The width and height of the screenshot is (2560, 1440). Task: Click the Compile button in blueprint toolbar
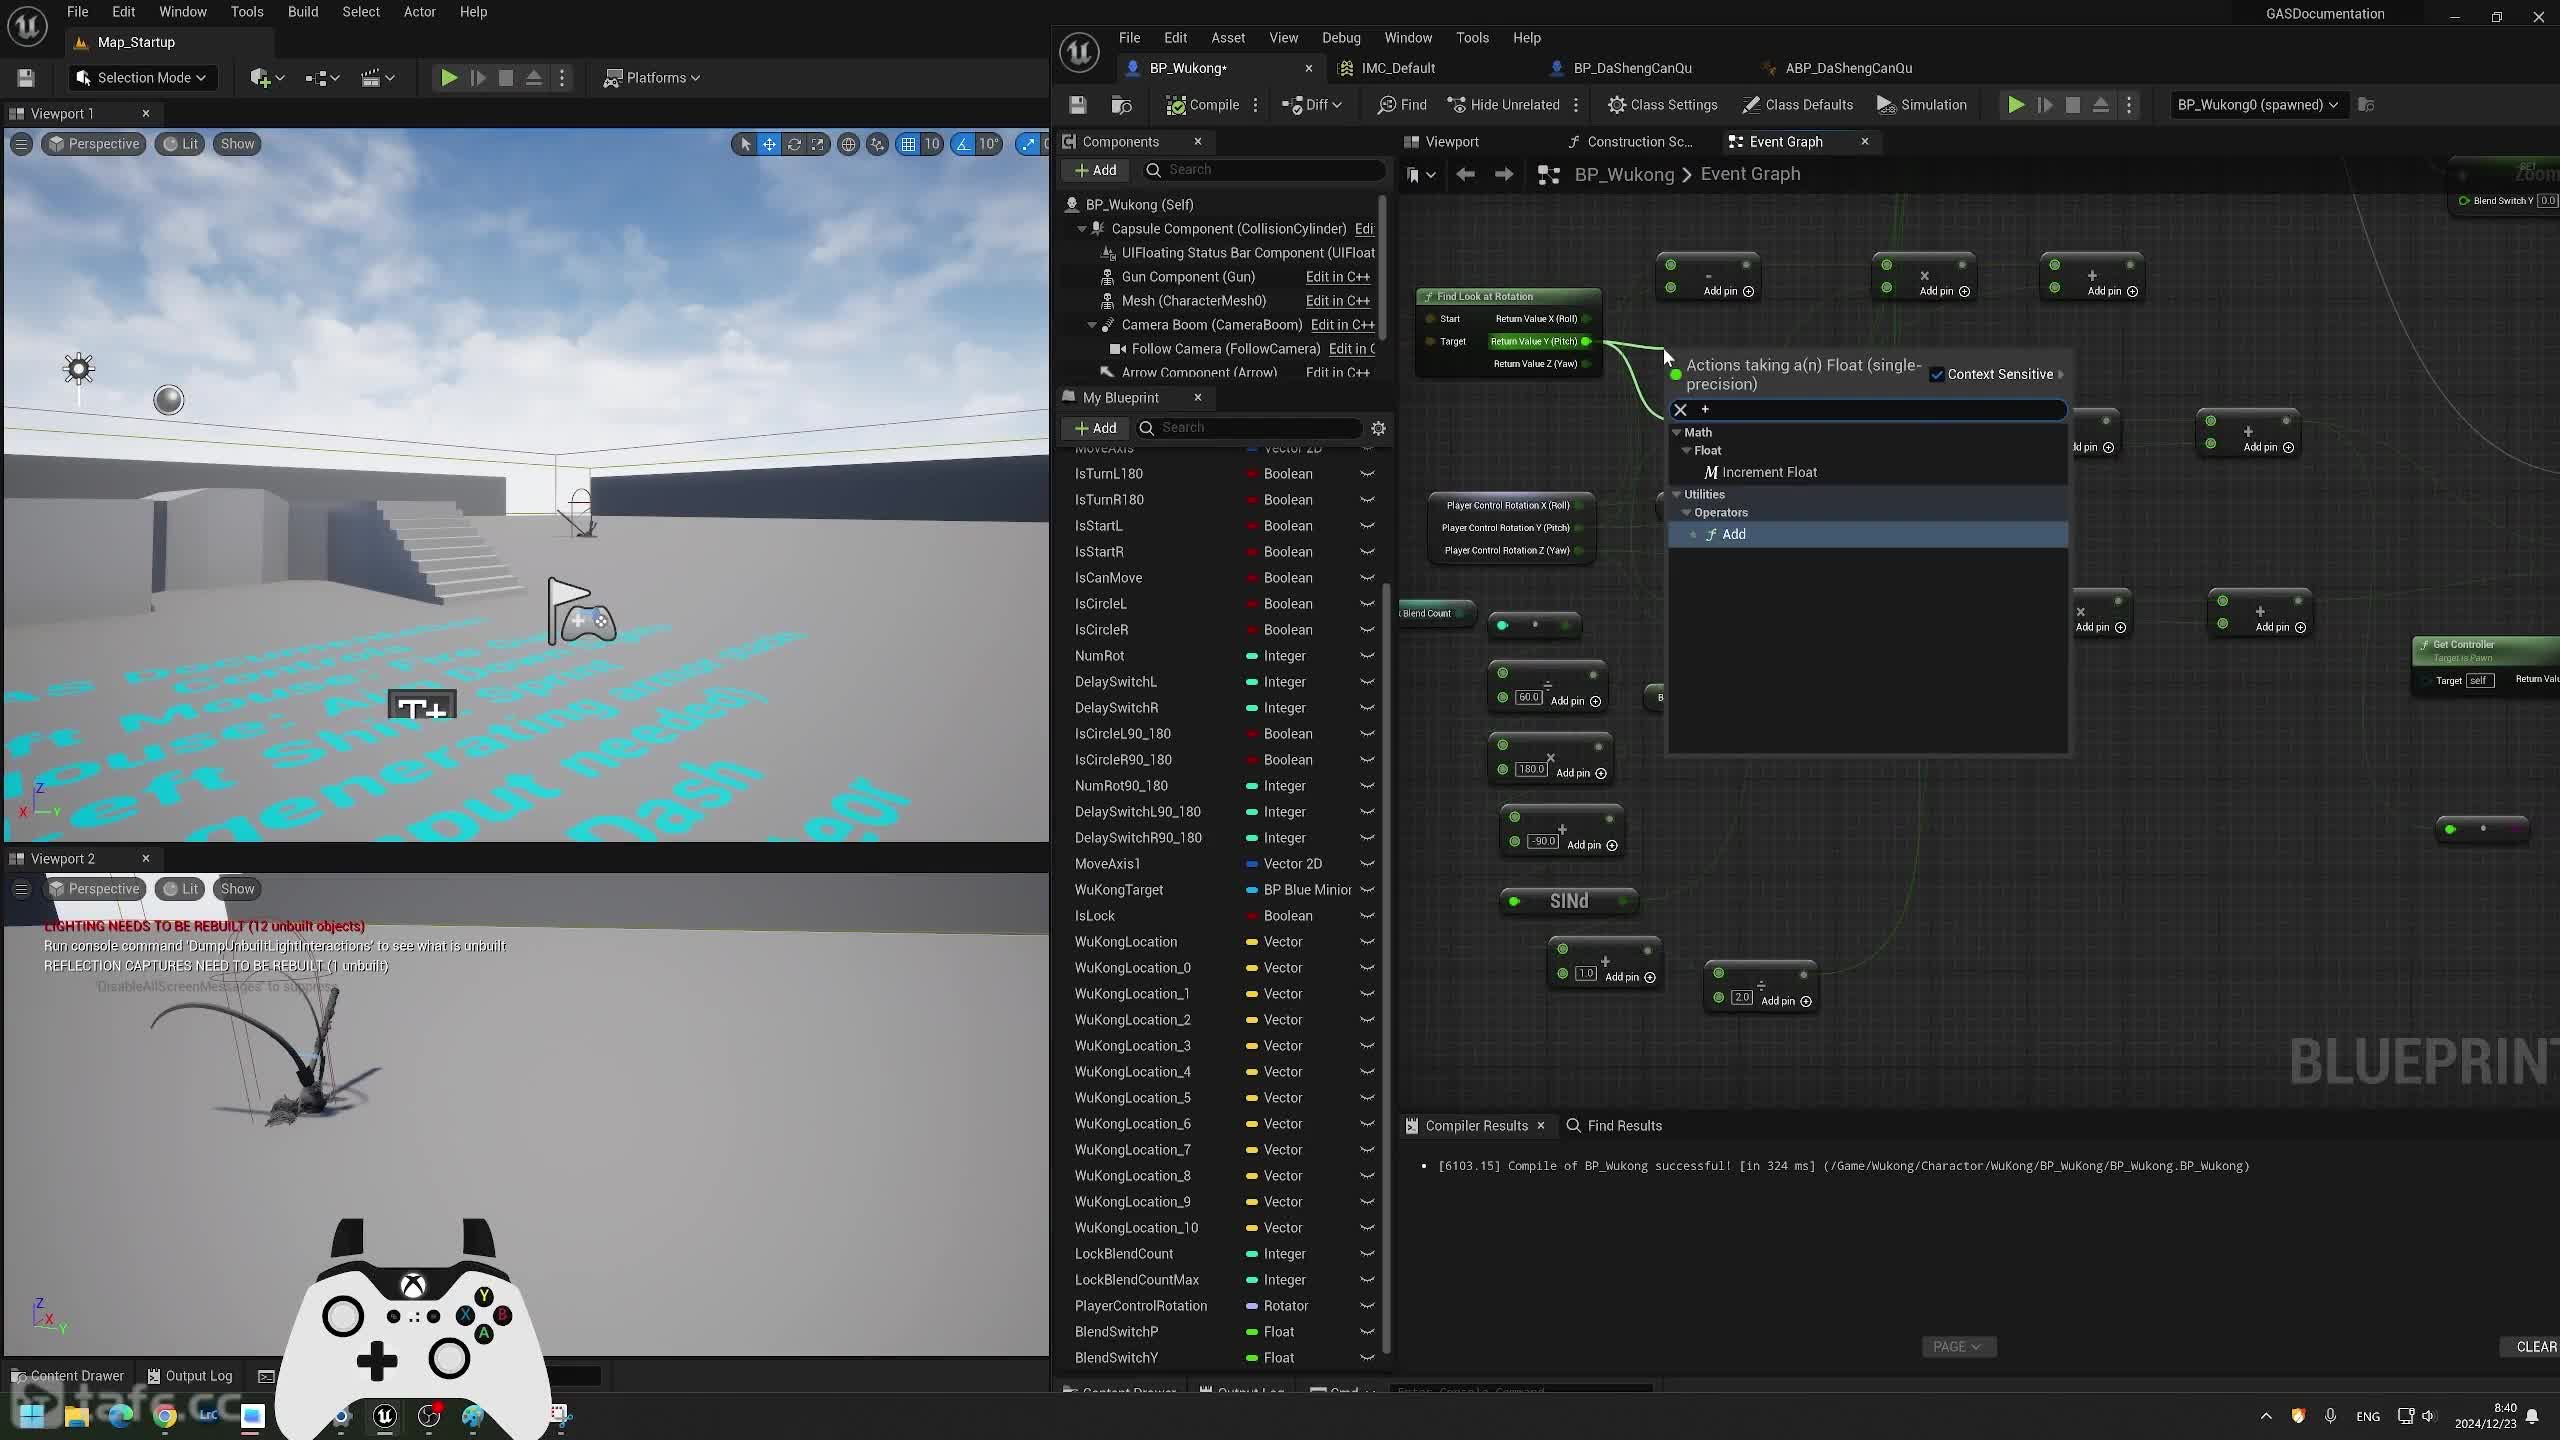(1202, 105)
